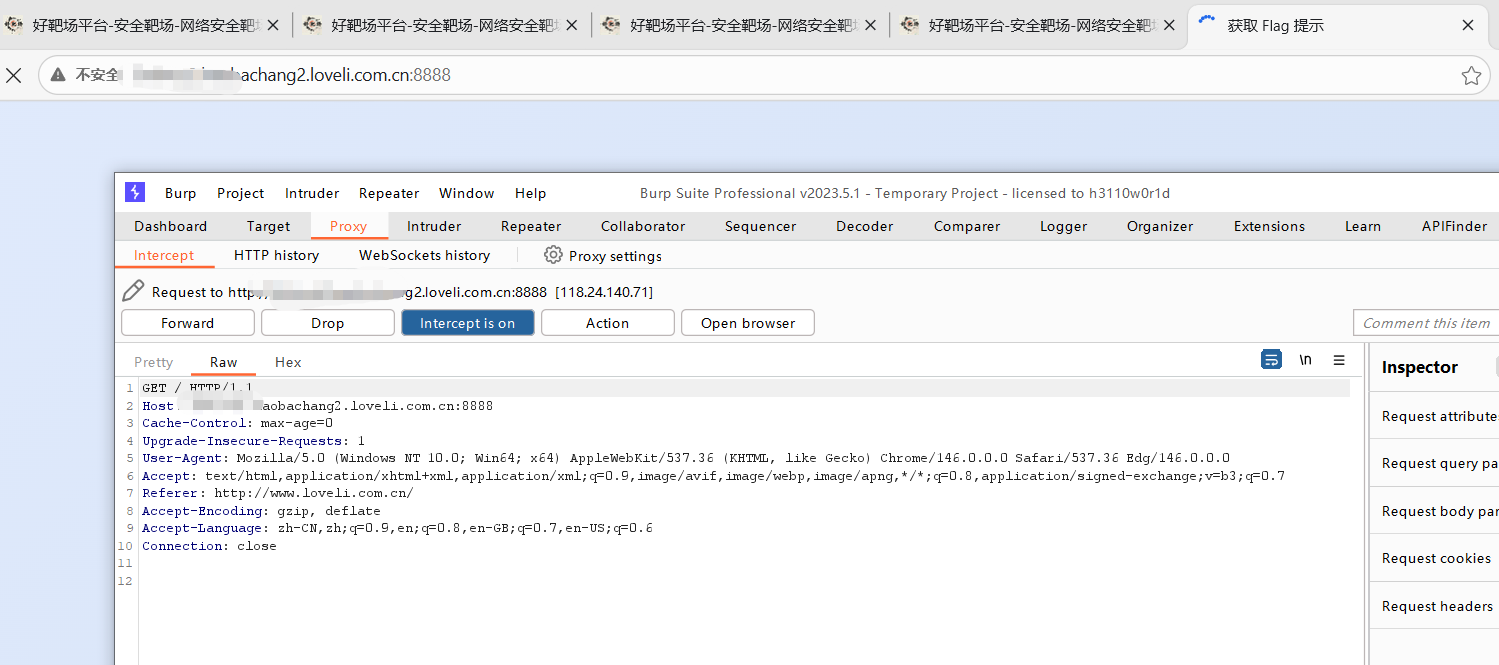Expand Request cookies in Inspector
This screenshot has width=1499, height=665.
coord(1435,558)
